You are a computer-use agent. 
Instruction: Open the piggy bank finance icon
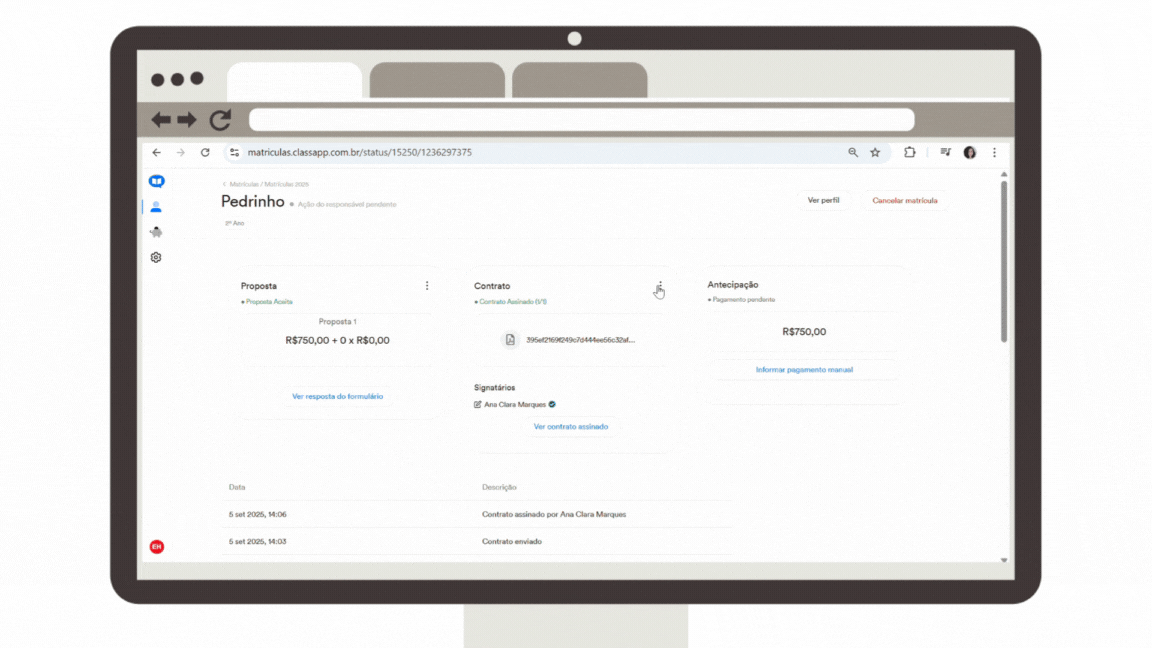[x=156, y=232]
